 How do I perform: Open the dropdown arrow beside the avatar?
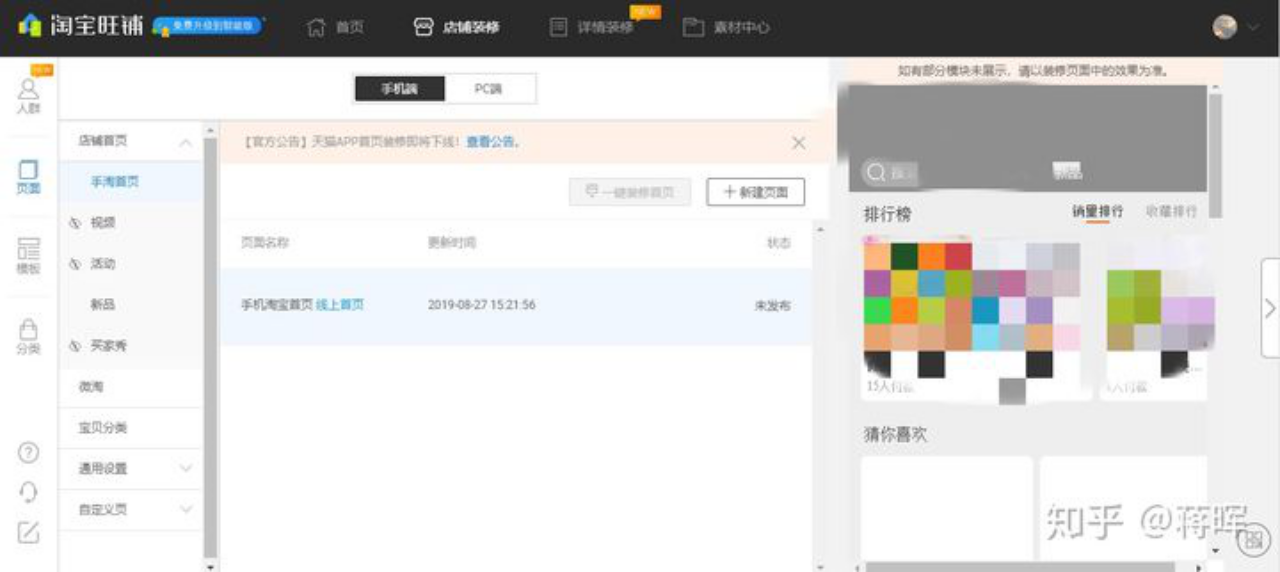pos(1253,28)
